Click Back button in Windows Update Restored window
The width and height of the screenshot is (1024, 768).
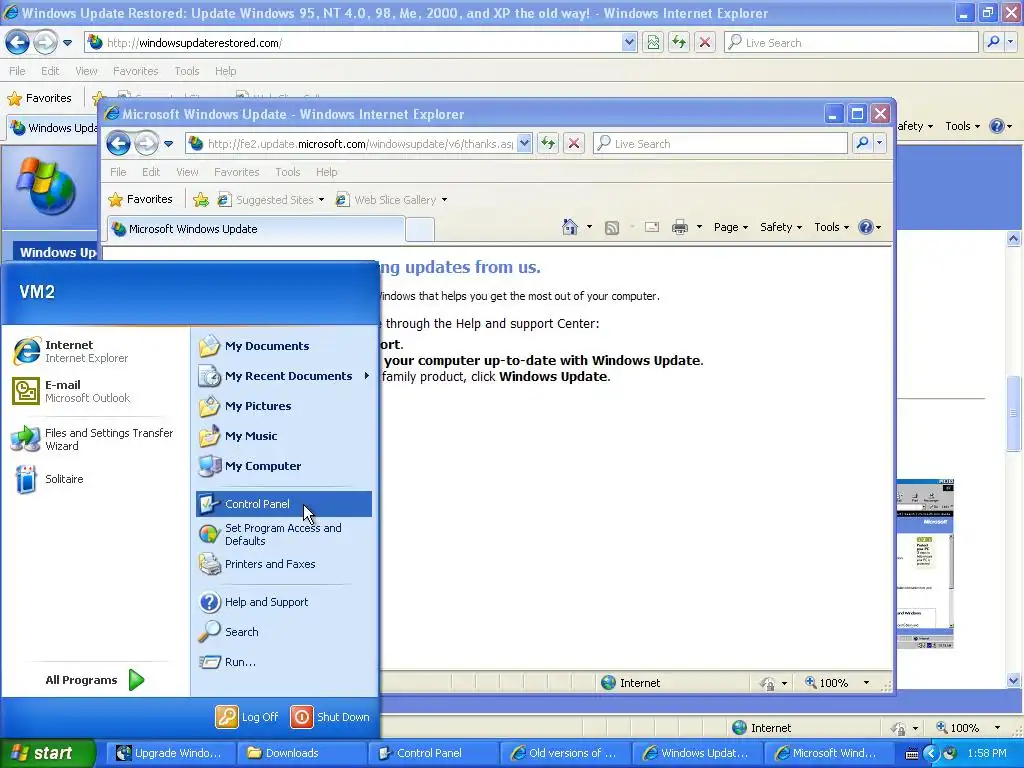click(17, 42)
